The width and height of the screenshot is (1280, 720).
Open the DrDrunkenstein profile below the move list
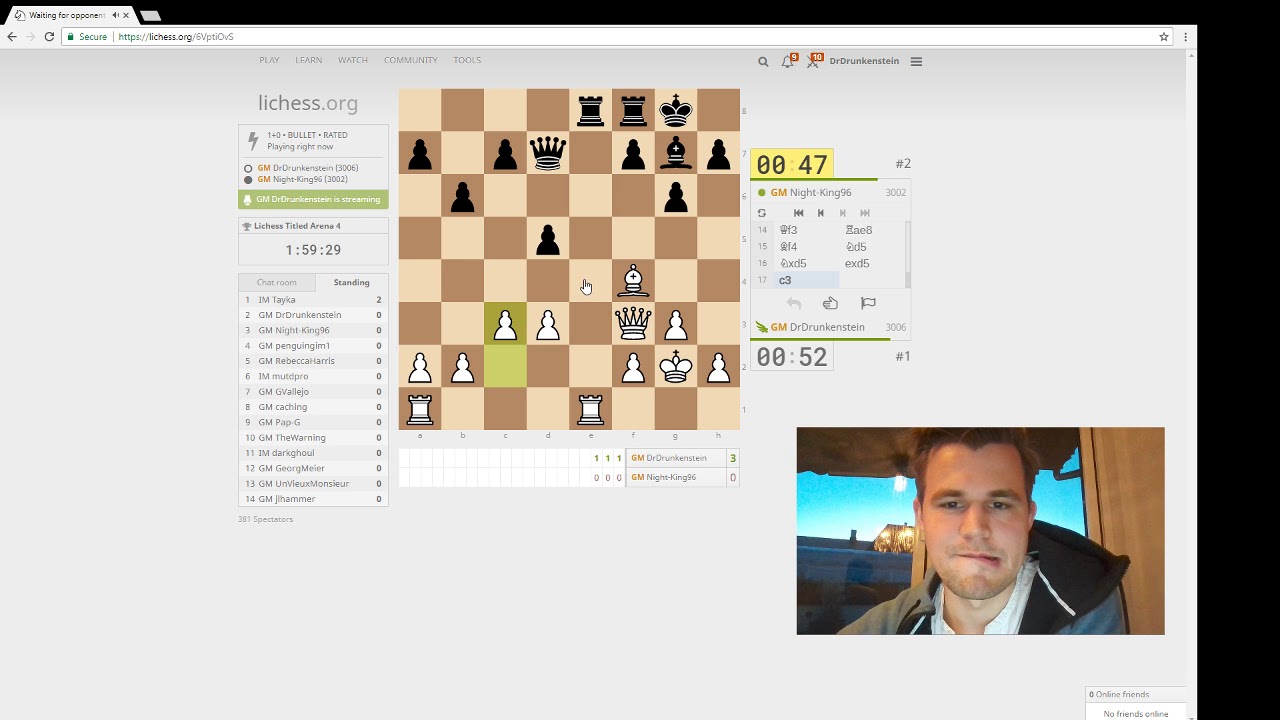pos(818,327)
